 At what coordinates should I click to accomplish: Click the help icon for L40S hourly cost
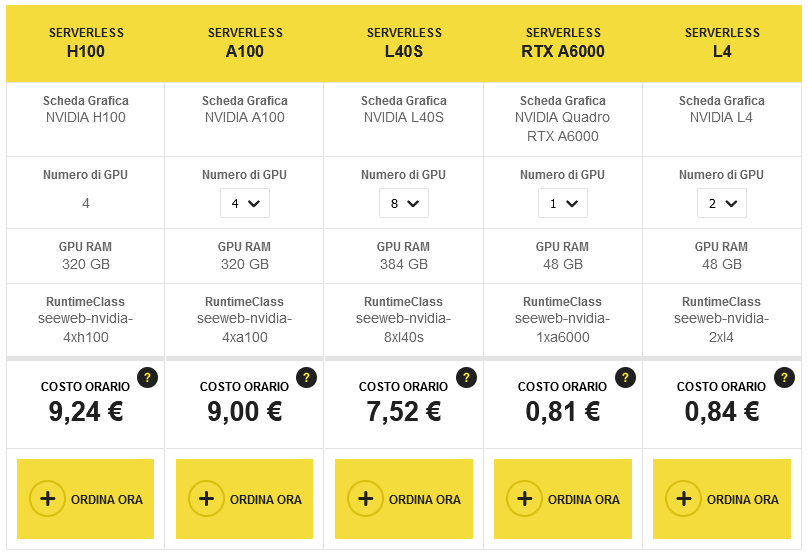click(466, 378)
